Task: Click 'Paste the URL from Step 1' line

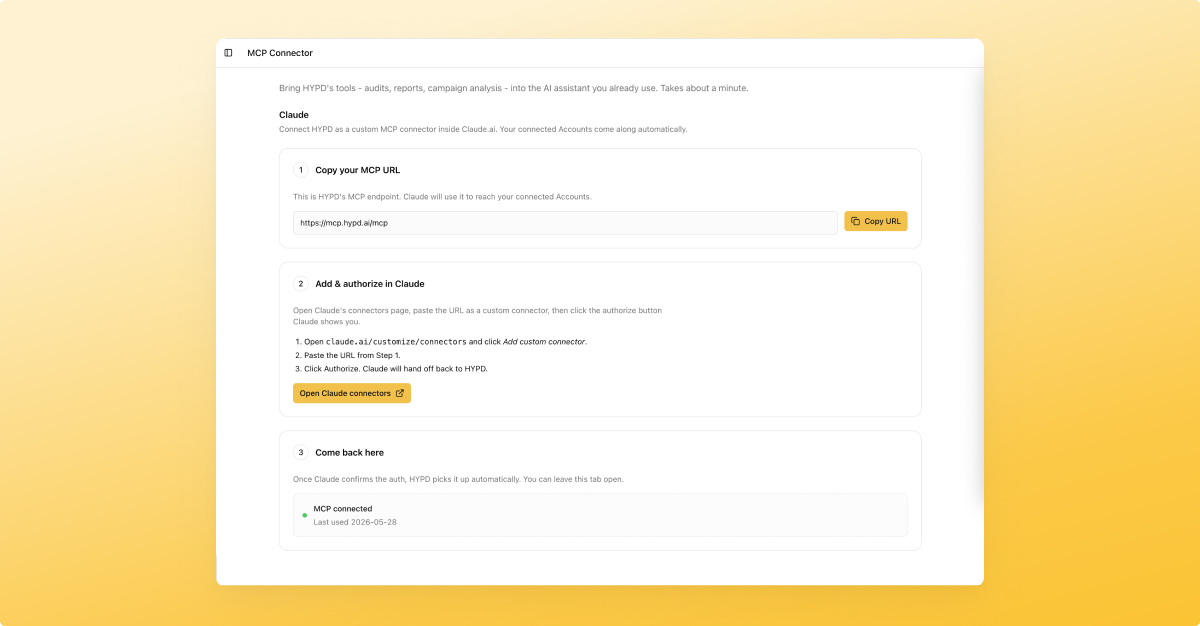Action: (x=352, y=355)
